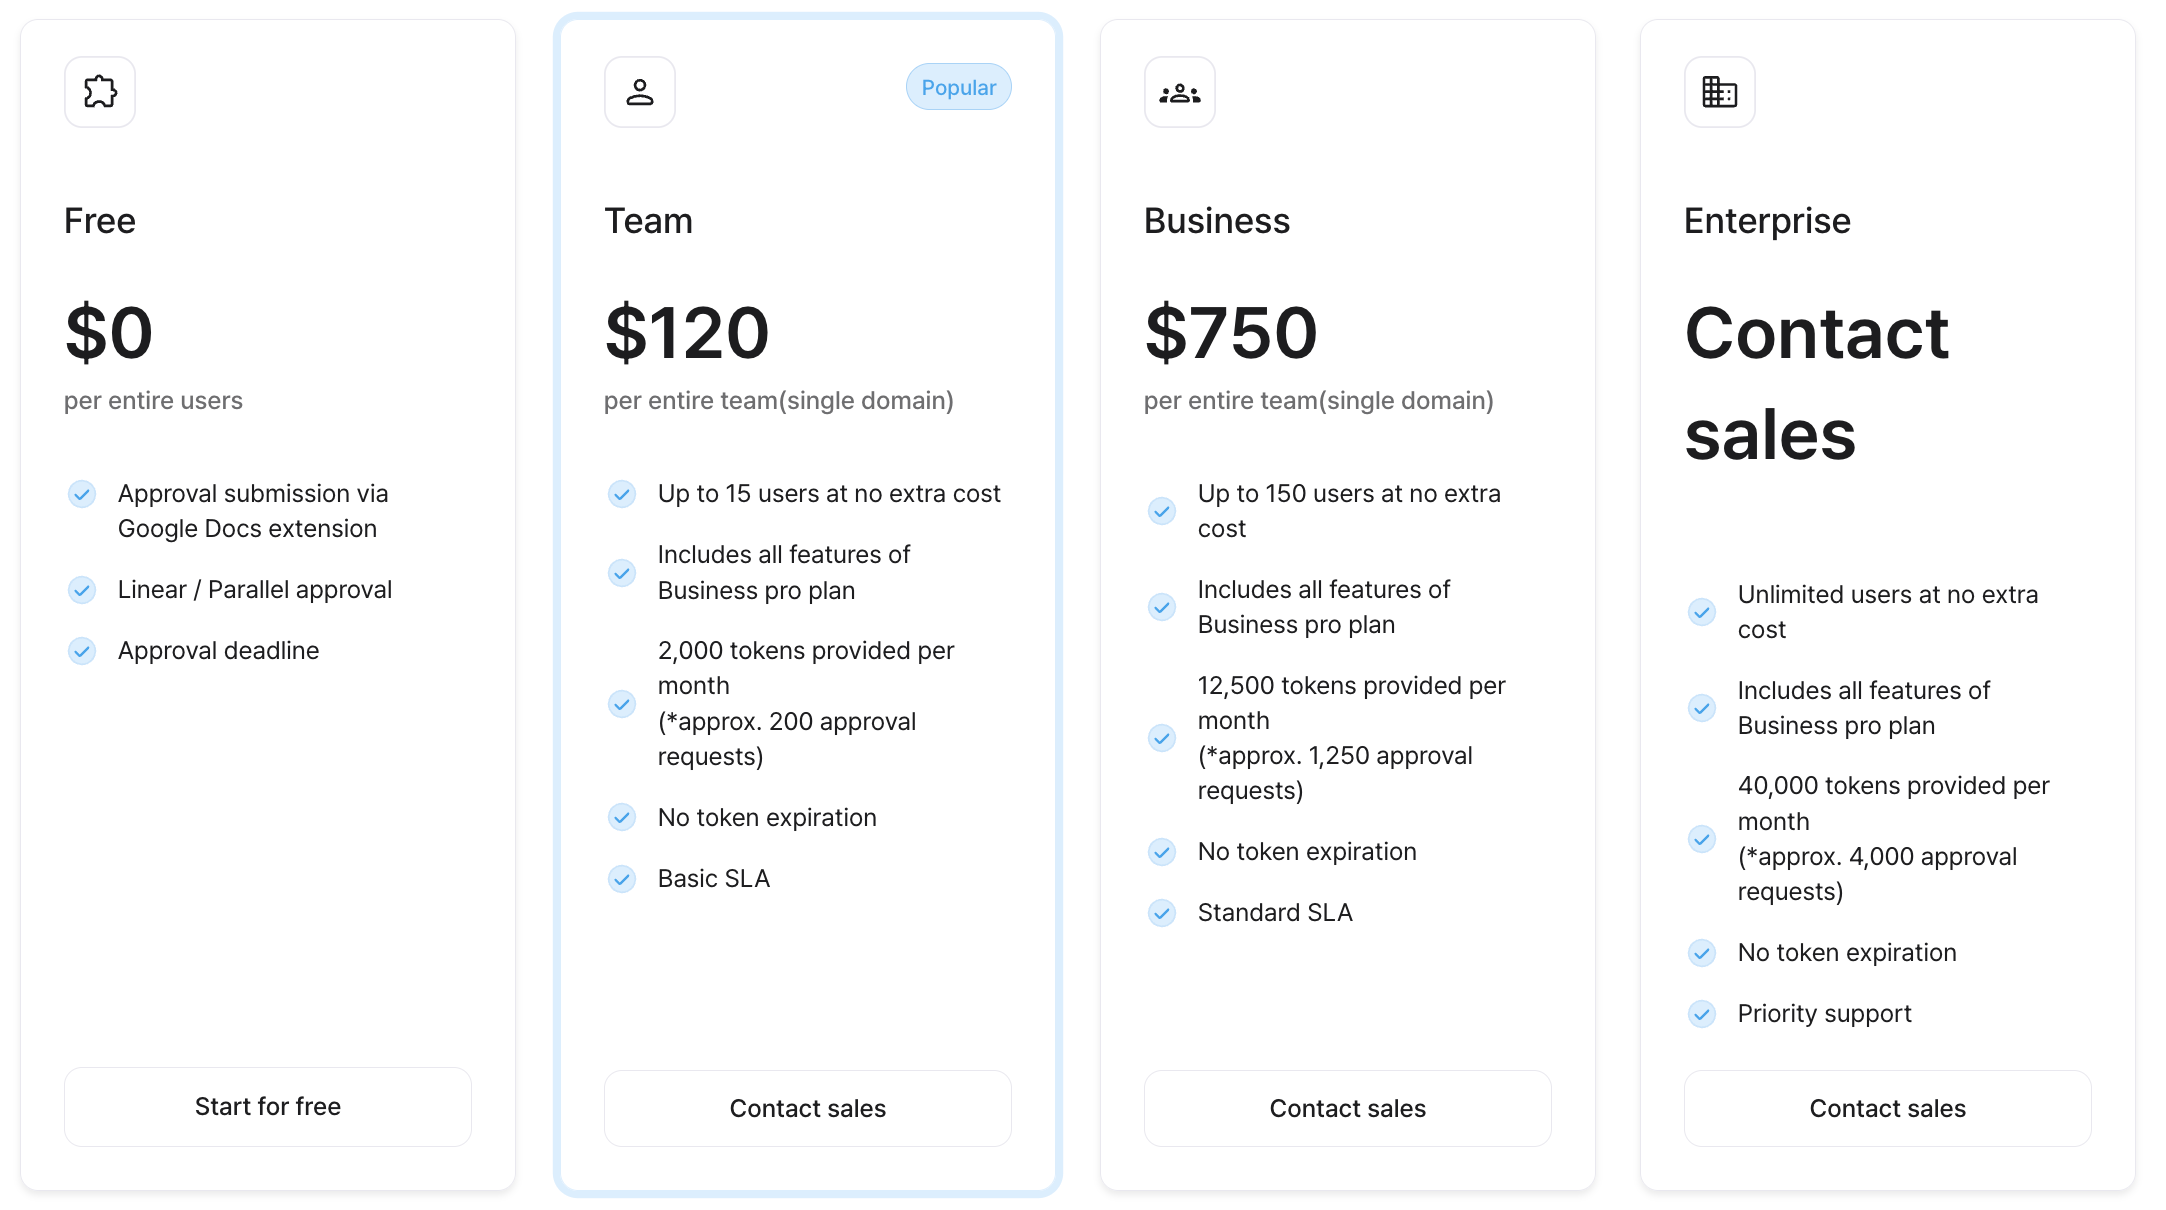Click checkmark beside Linear / Parallel approval
This screenshot has height=1210, width=2166.
point(82,590)
